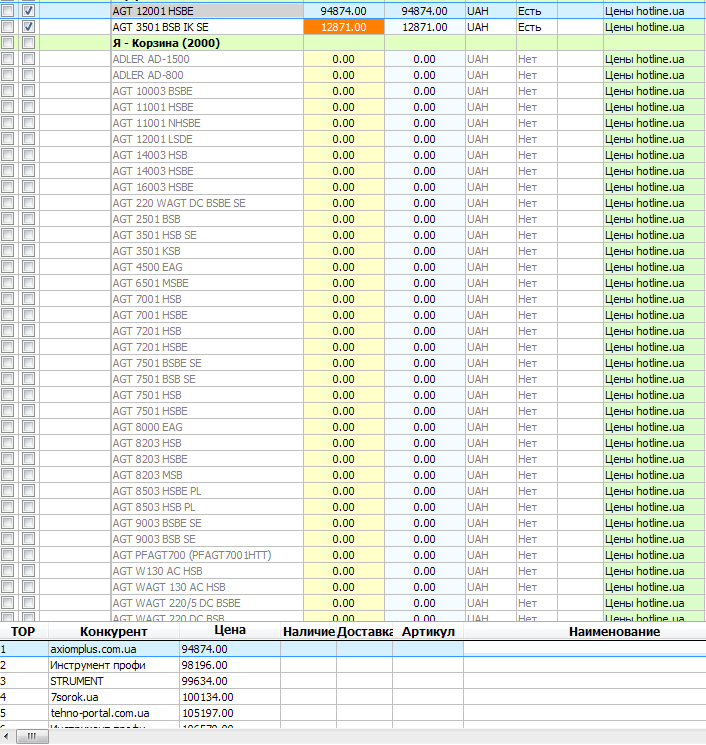Click the 105197.00 competitor price
Screen dimensions: 706x745
pyautogui.click(x=208, y=713)
